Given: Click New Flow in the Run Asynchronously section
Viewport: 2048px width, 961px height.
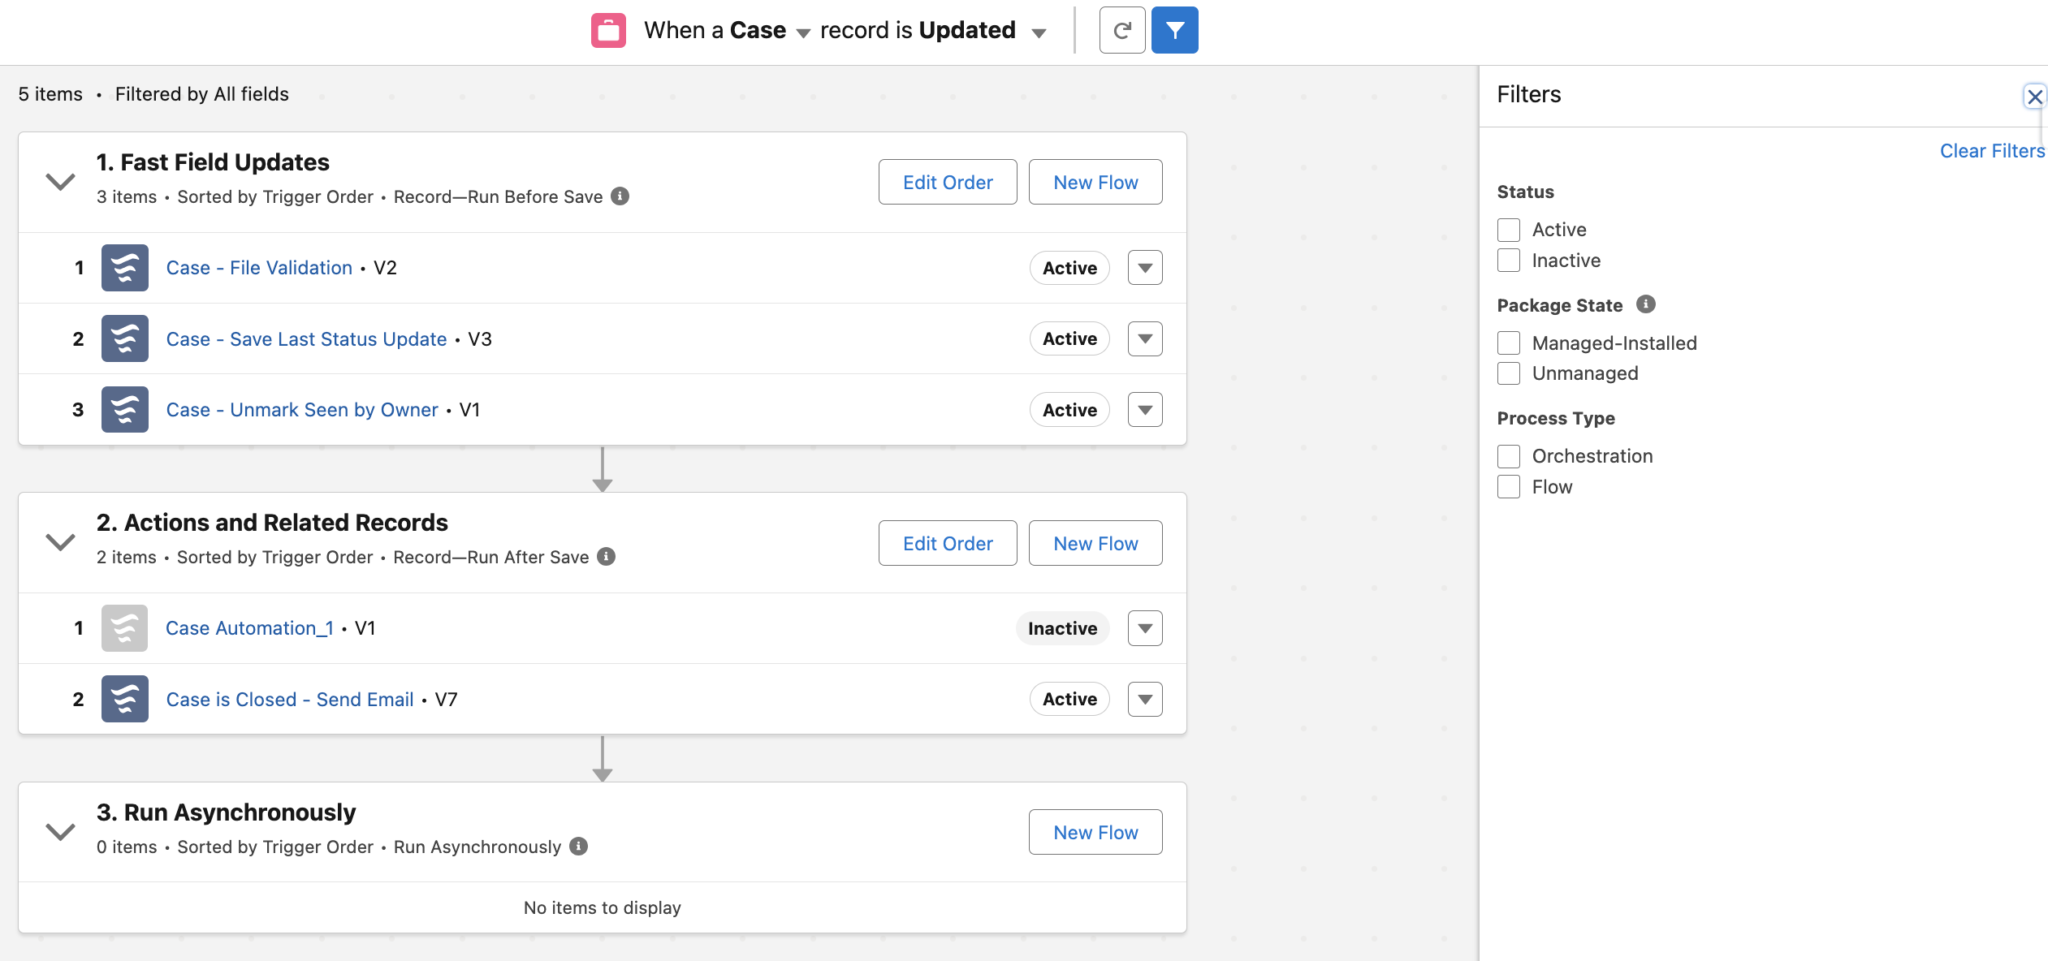Looking at the screenshot, I should coord(1095,831).
